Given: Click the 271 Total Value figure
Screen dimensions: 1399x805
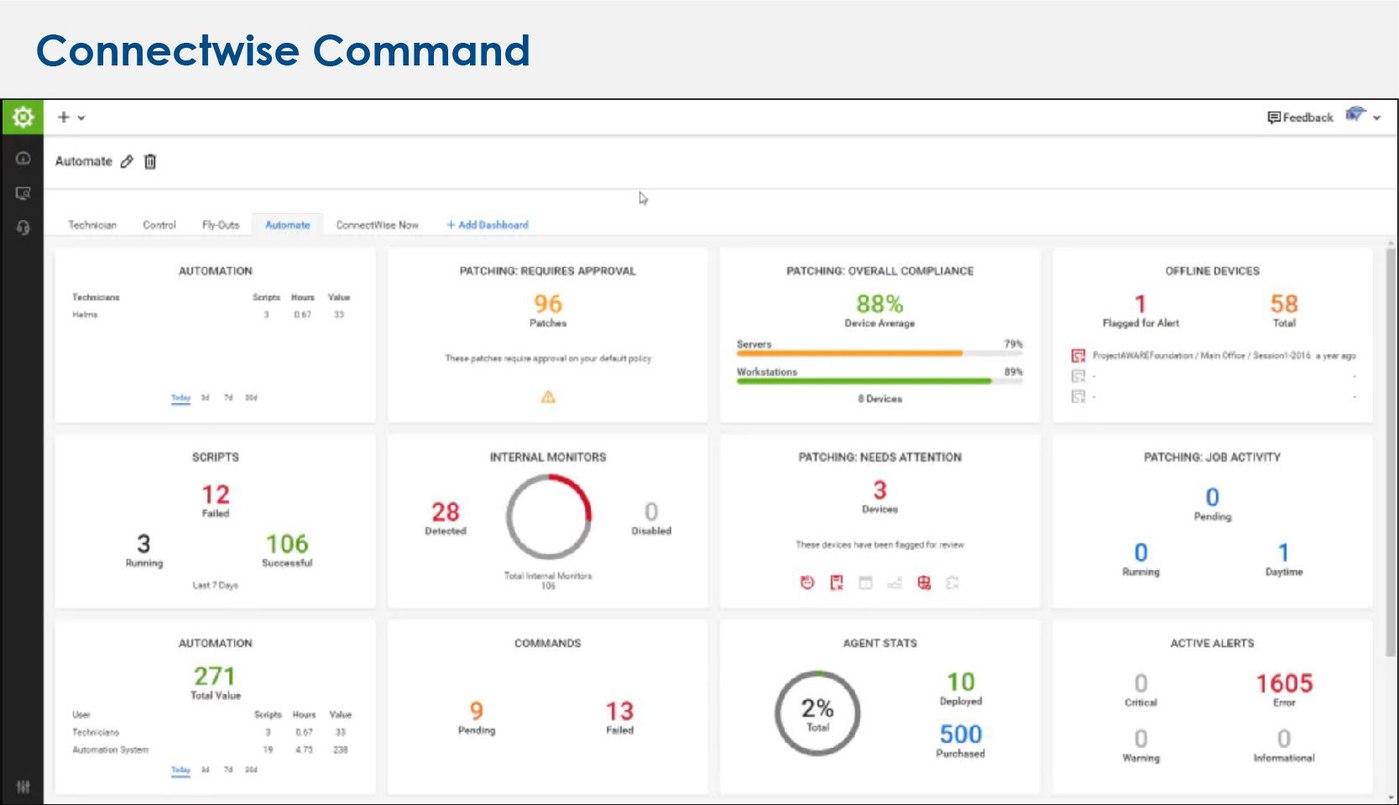Looking at the screenshot, I should 215,676.
